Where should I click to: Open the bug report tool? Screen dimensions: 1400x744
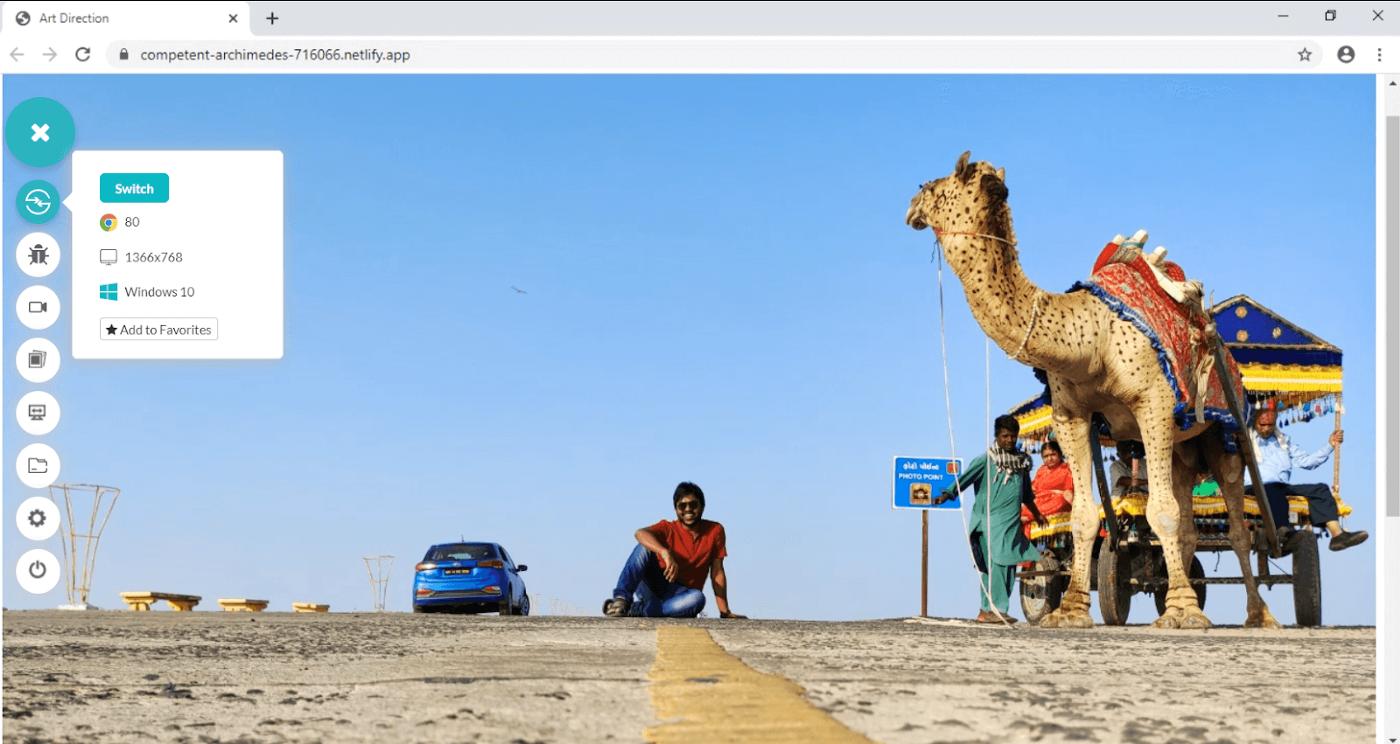38,255
